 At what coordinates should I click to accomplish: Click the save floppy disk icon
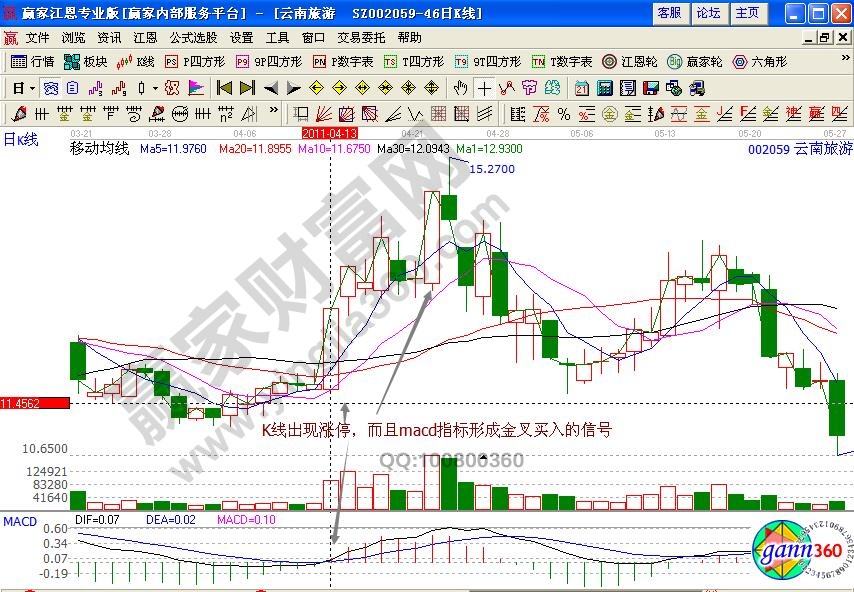[x=651, y=87]
